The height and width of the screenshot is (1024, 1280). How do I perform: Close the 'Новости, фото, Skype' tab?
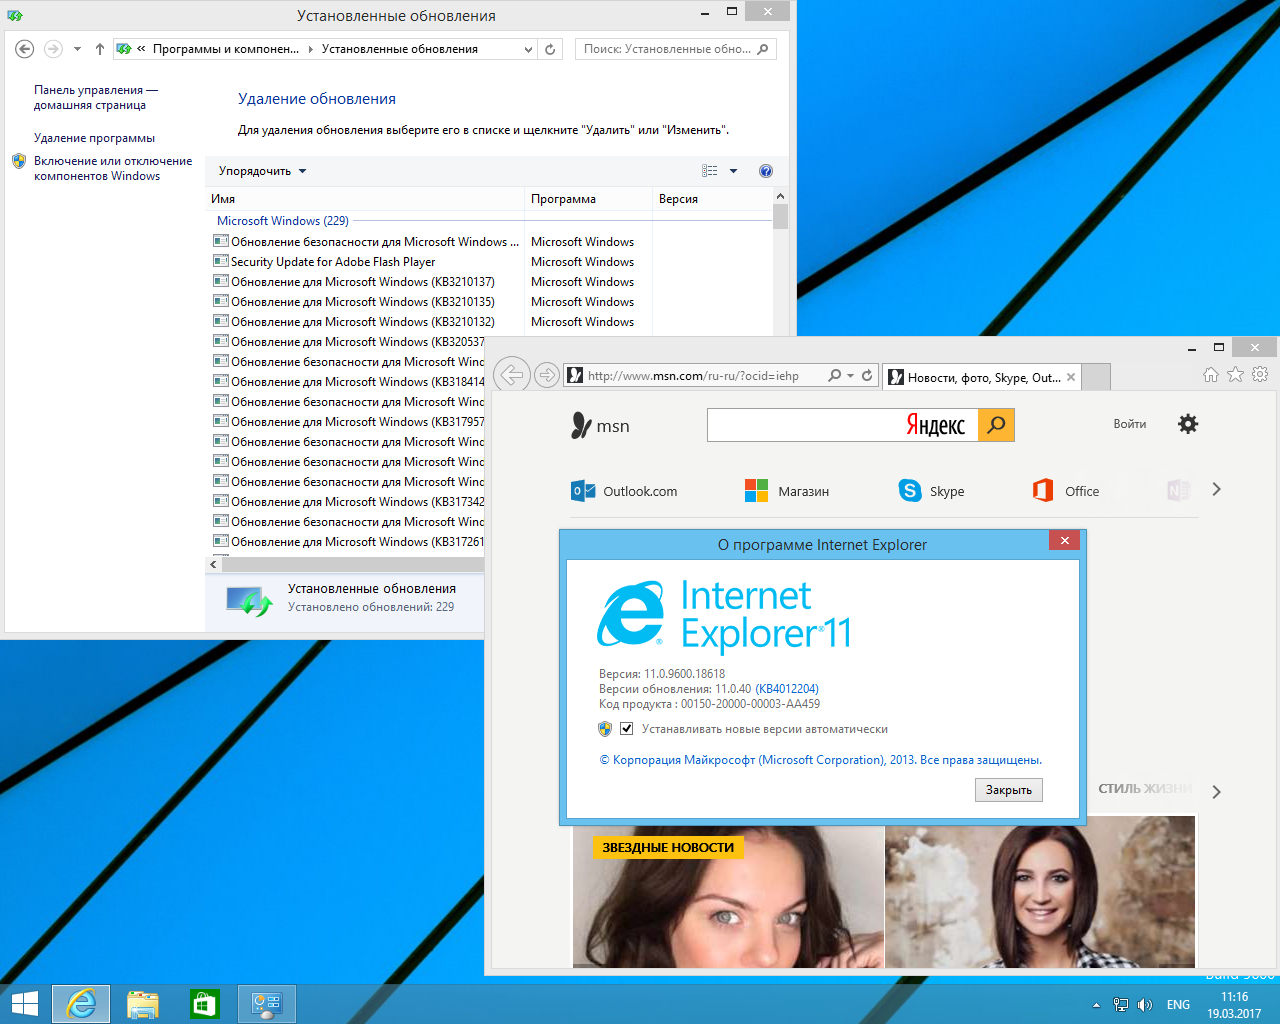click(1071, 377)
